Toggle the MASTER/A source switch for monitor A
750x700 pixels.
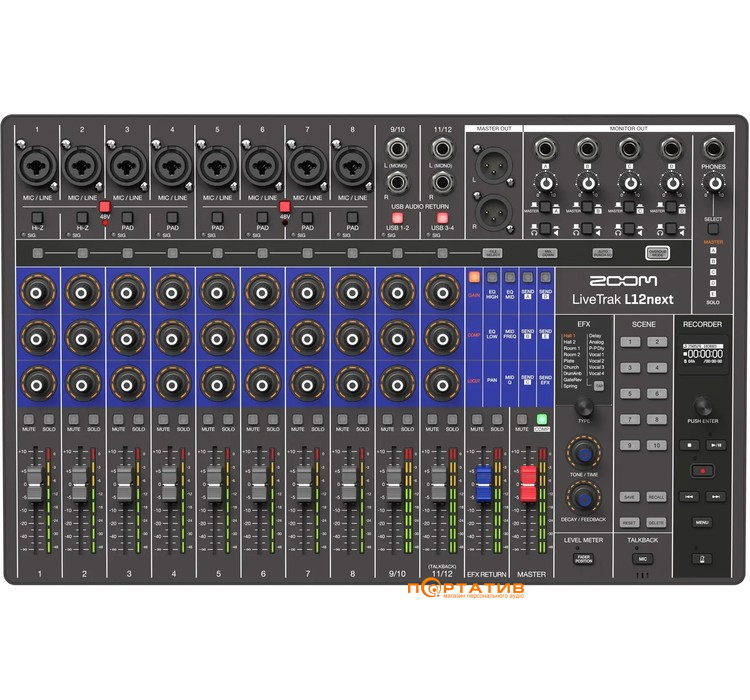tap(545, 208)
